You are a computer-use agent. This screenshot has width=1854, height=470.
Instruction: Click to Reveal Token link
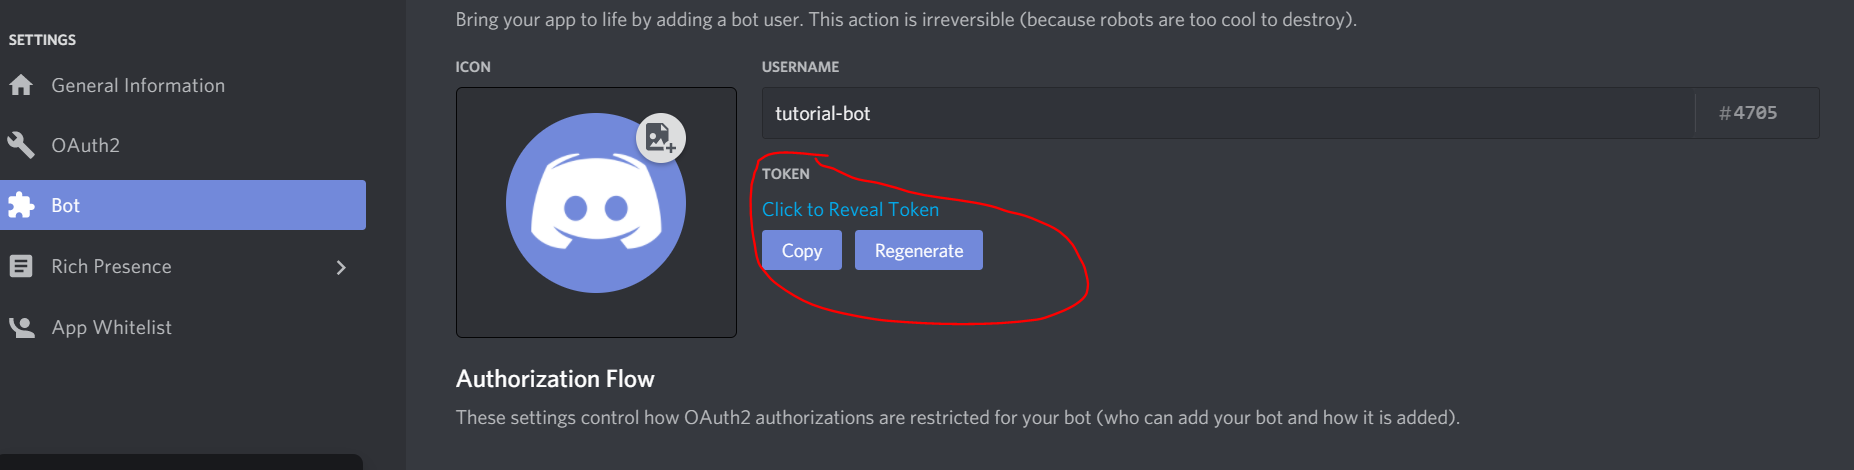tap(851, 209)
